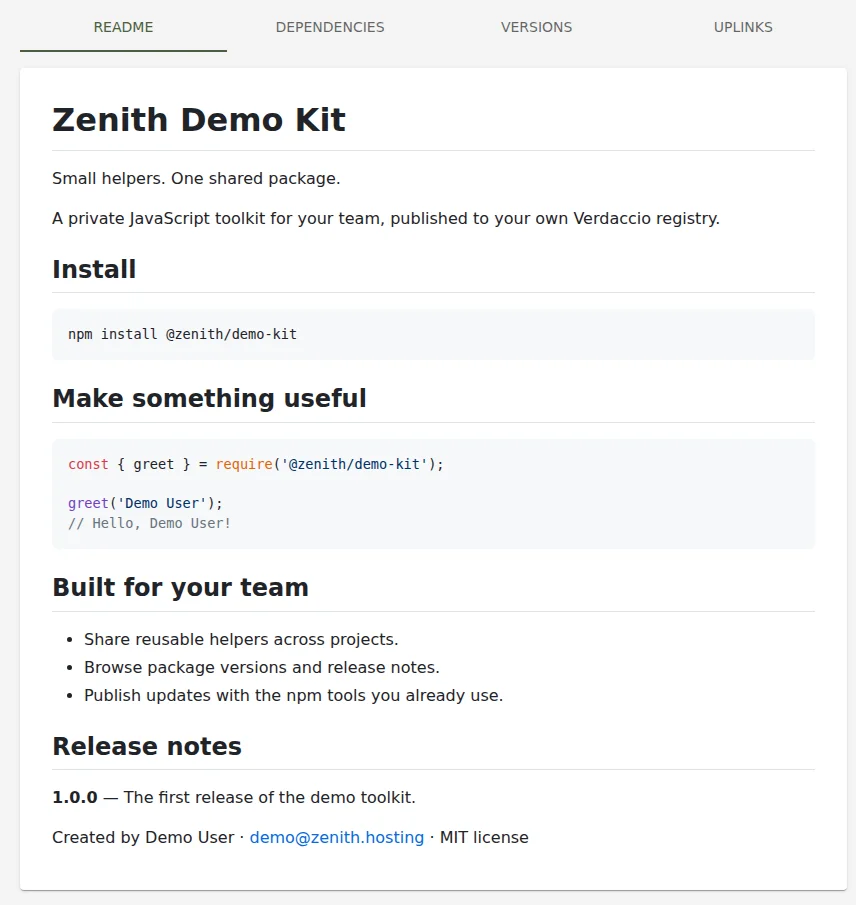Click Browse package versions and release notes bullet
This screenshot has height=905, width=856.
coord(261,667)
